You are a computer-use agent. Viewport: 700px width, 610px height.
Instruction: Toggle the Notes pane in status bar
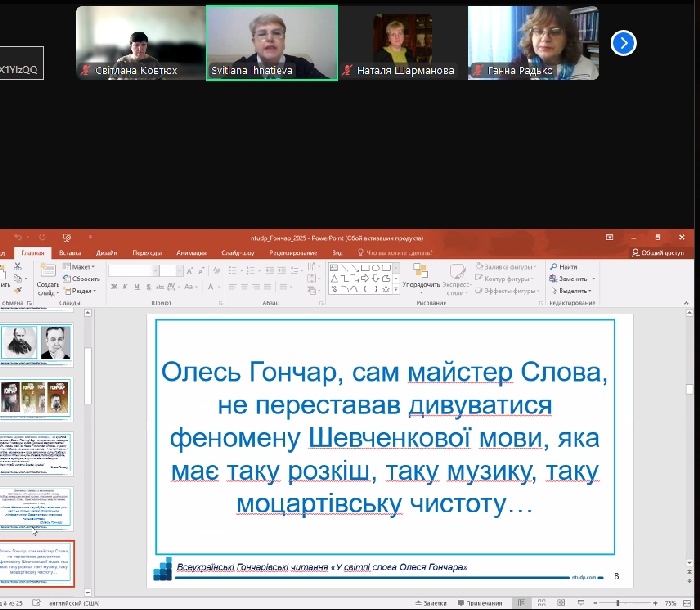click(434, 603)
